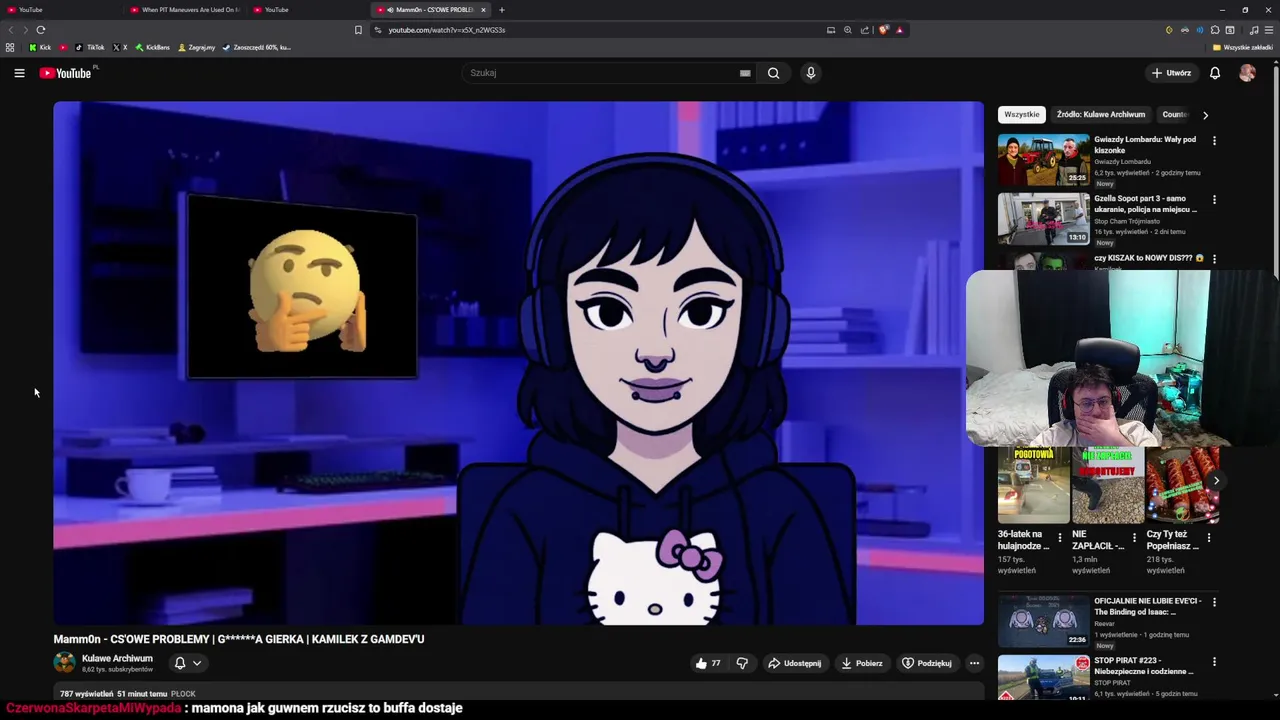This screenshot has width=1280, height=720.
Task: Open 'Gwiazdy Lombardu' tractor thumbnail
Action: [1043, 159]
